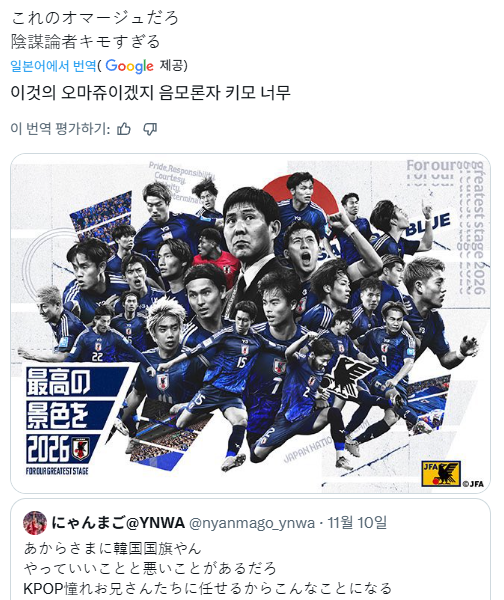Click the '일본어에서 번역' link
The height and width of the screenshot is (600, 504).
click(x=53, y=66)
